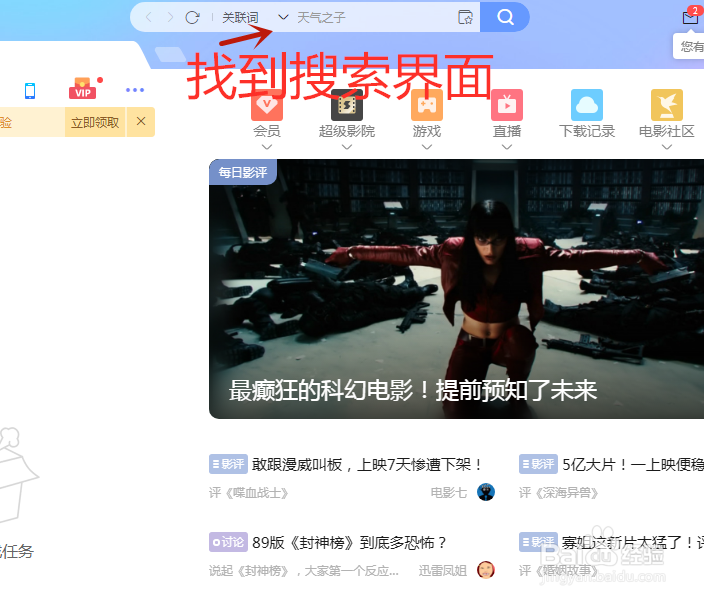The height and width of the screenshot is (601, 704).
Task: Expand the chevron under 超级影院
Action: click(x=347, y=147)
